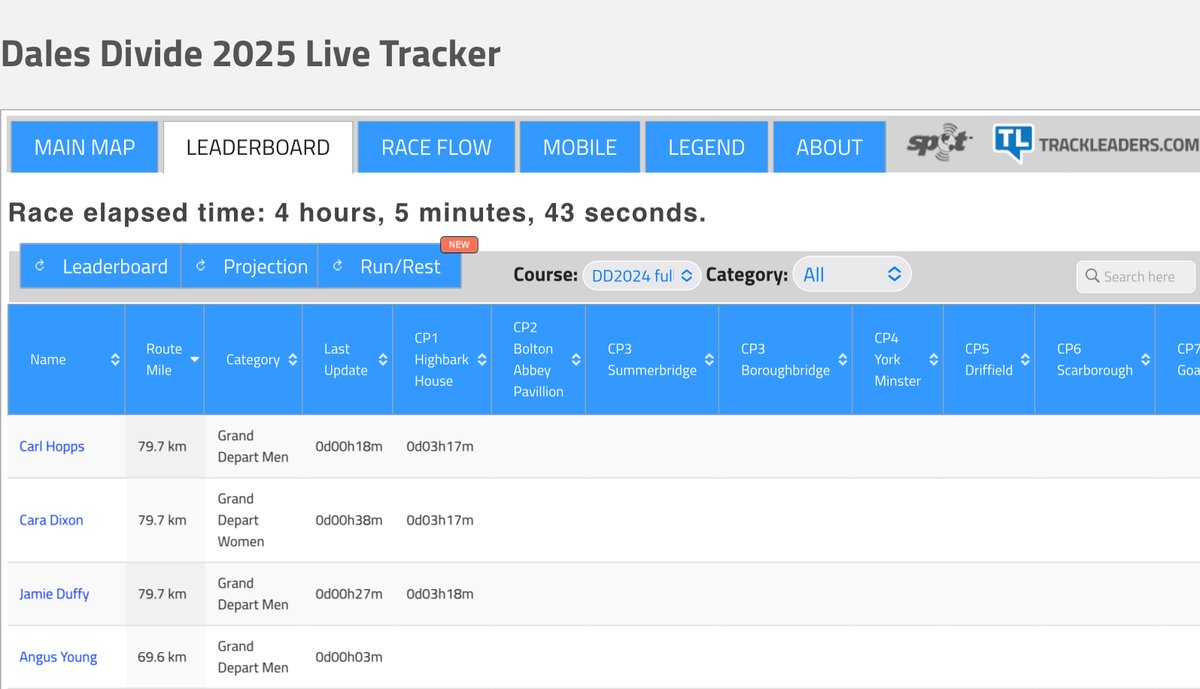This screenshot has width=1200, height=689.
Task: Sort by Last Update column
Action: [x=348, y=360]
